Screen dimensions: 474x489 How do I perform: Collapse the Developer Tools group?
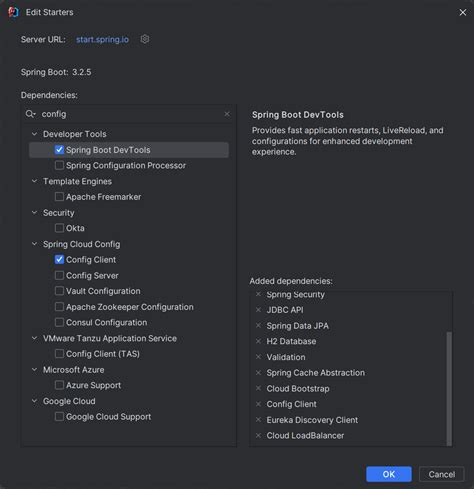[x=34, y=134]
